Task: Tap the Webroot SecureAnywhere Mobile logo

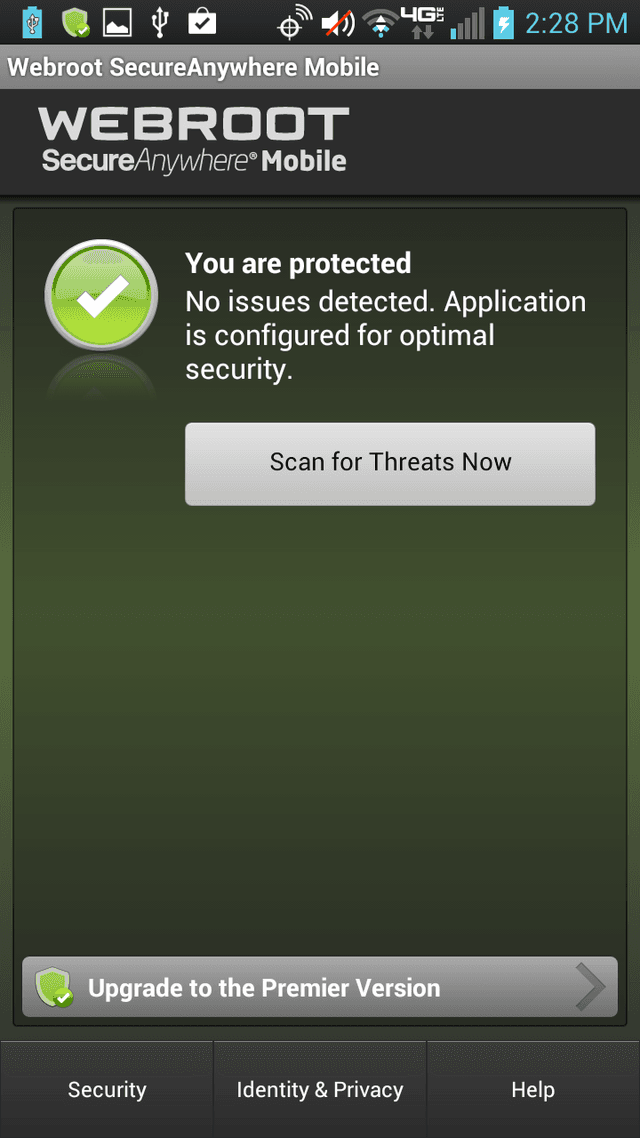Action: (x=194, y=141)
